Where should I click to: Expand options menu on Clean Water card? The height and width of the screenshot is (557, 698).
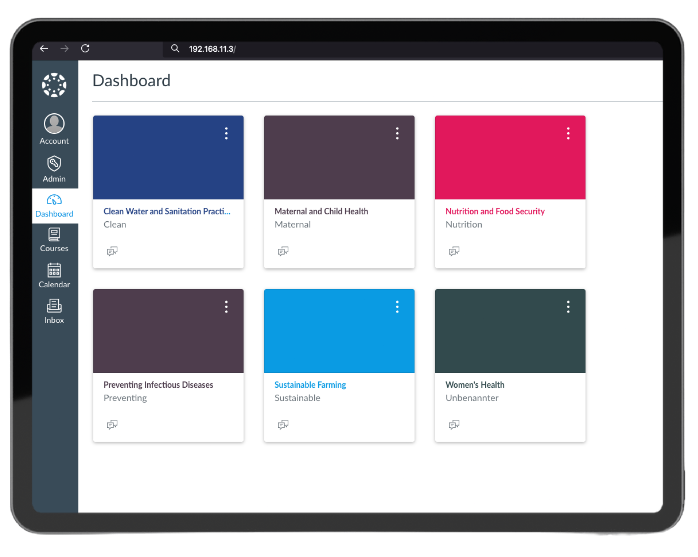tap(226, 133)
